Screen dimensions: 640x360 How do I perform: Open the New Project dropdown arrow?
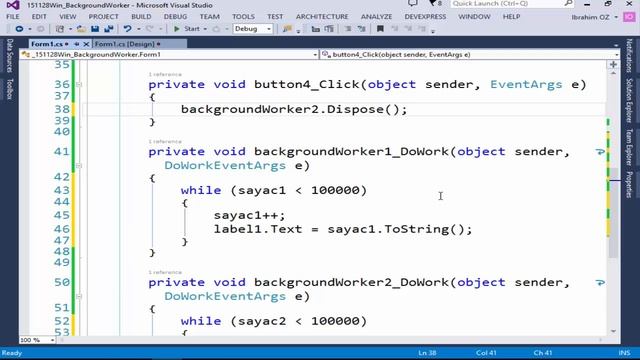[x=70, y=29]
